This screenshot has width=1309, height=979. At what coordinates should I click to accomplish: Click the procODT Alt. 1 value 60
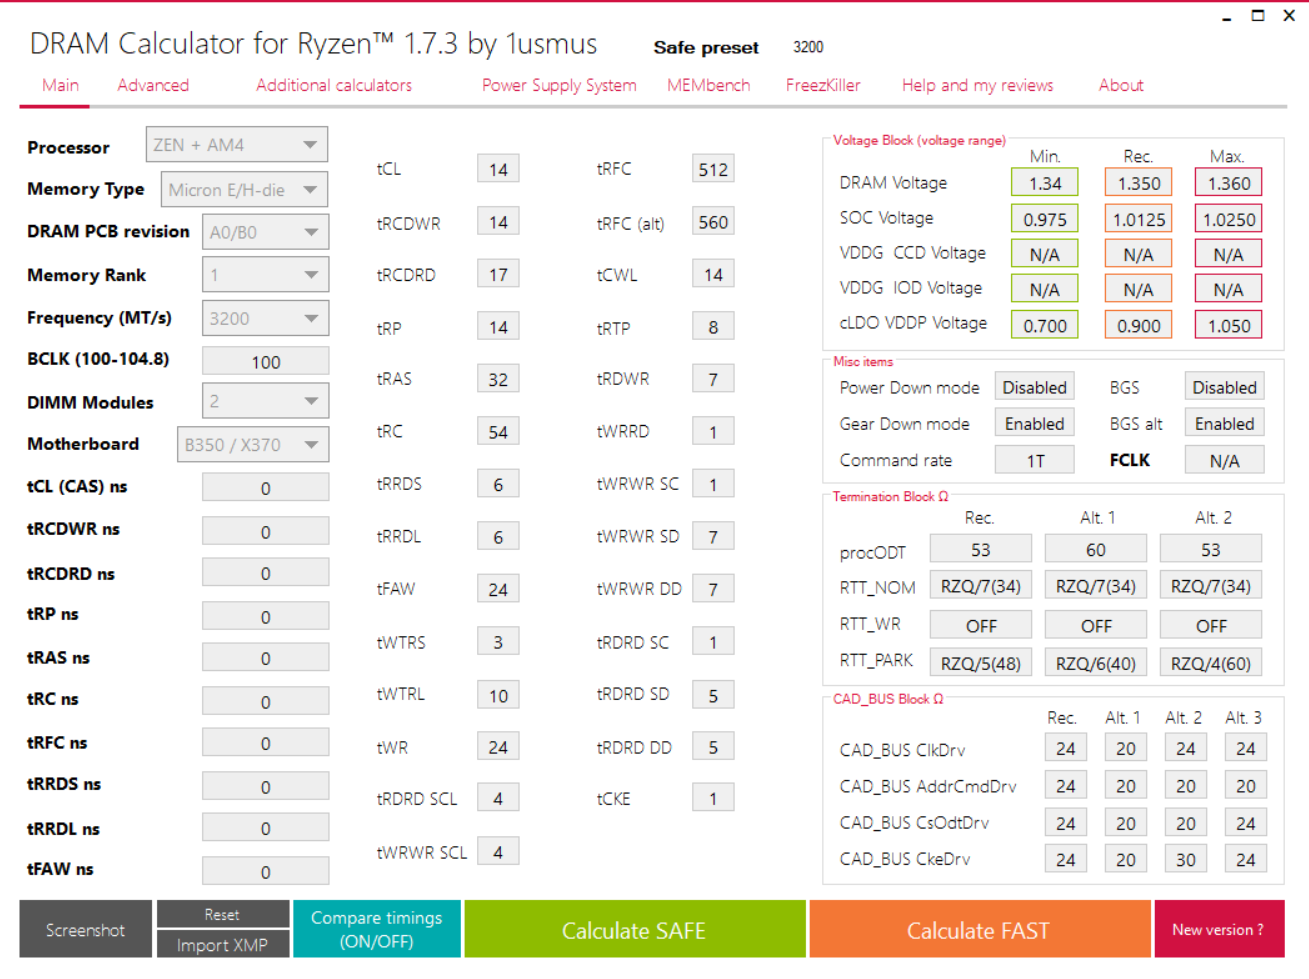(1096, 549)
